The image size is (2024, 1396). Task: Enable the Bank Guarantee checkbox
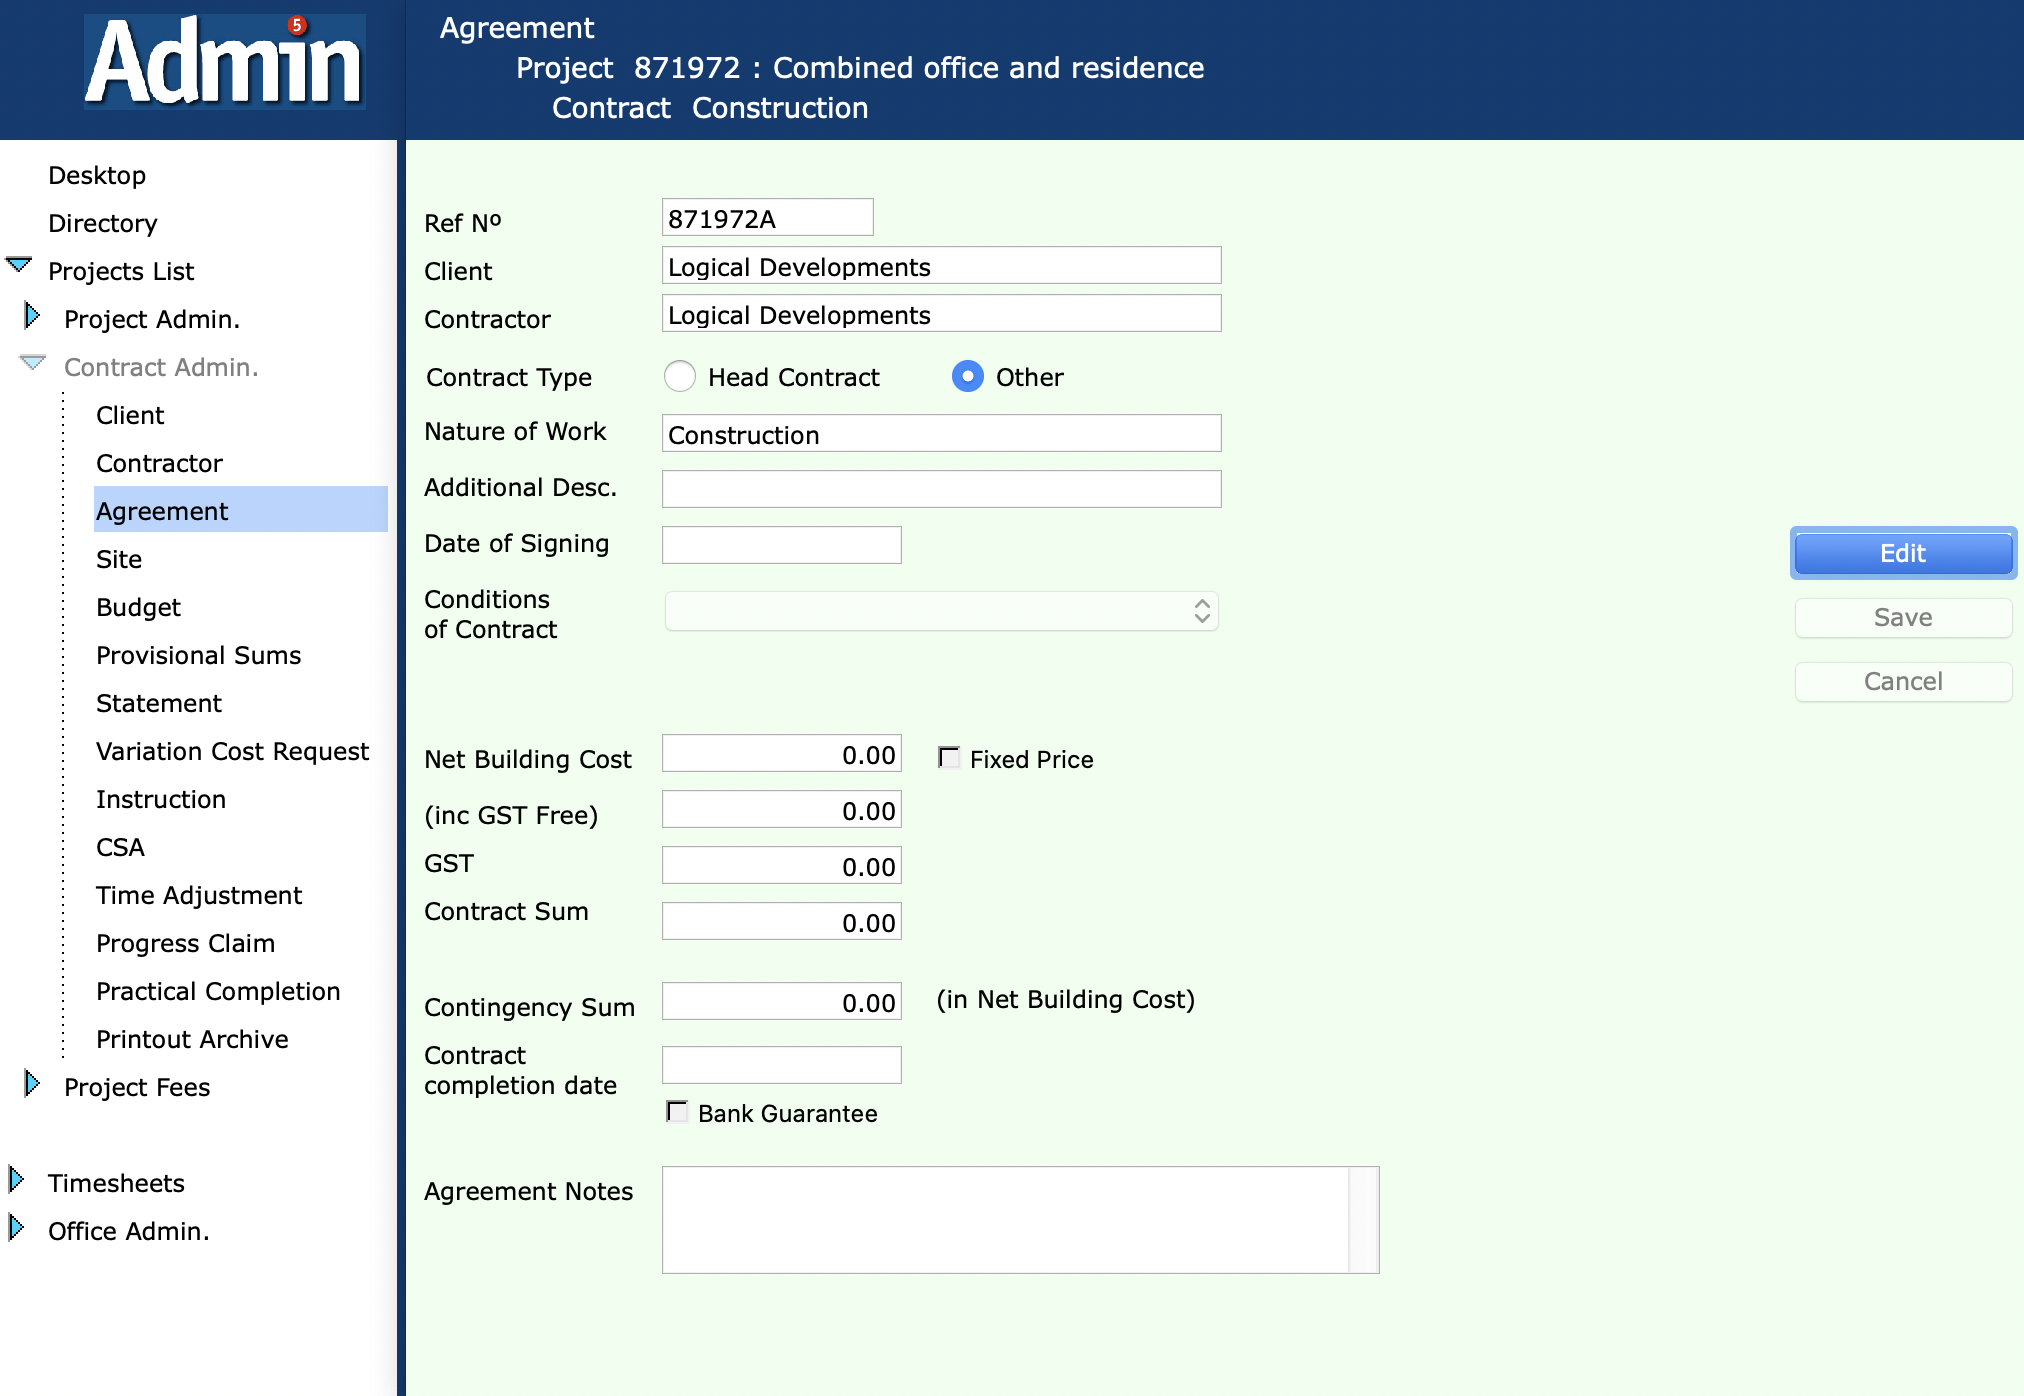click(677, 1112)
